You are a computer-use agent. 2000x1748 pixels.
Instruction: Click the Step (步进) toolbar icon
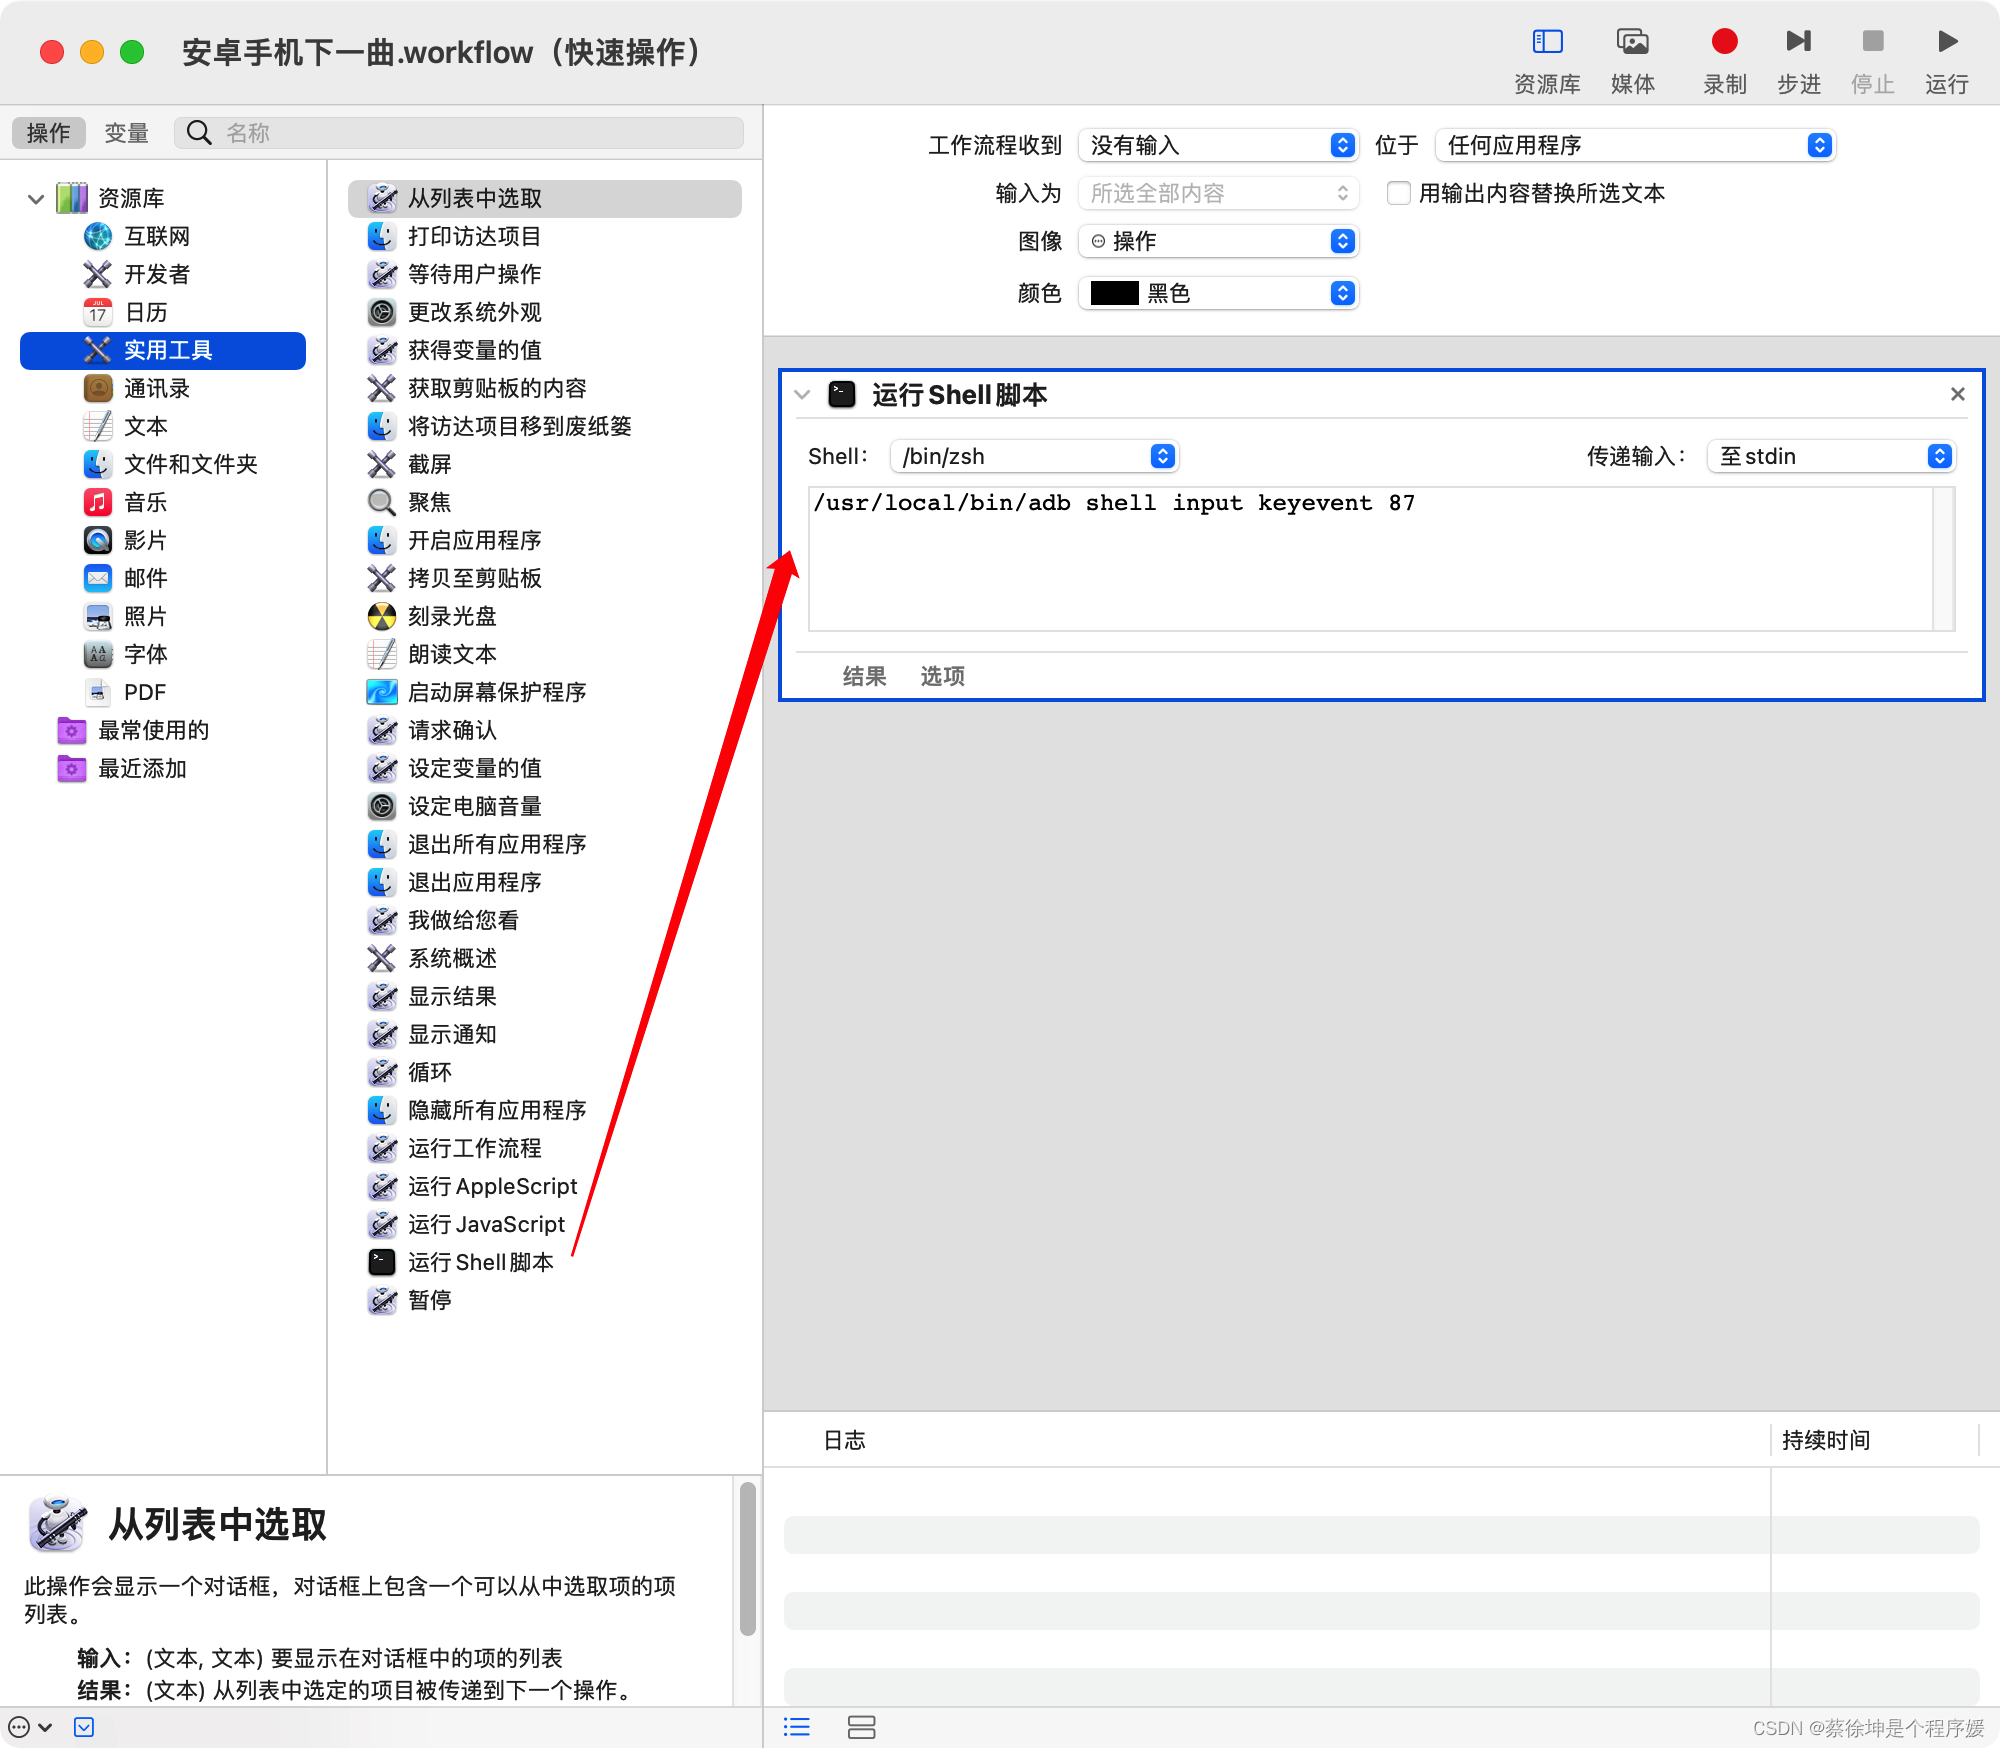[1798, 42]
